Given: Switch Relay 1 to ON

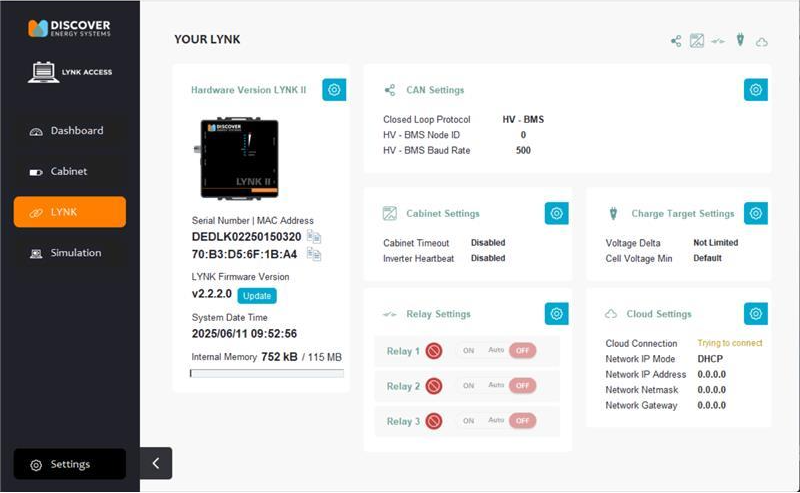Looking at the screenshot, I should [x=468, y=351].
